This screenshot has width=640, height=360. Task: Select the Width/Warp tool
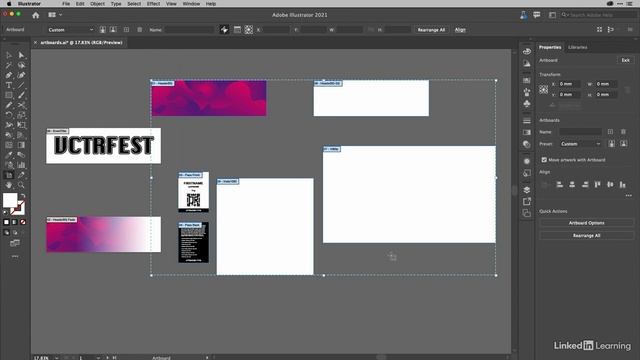(9, 125)
